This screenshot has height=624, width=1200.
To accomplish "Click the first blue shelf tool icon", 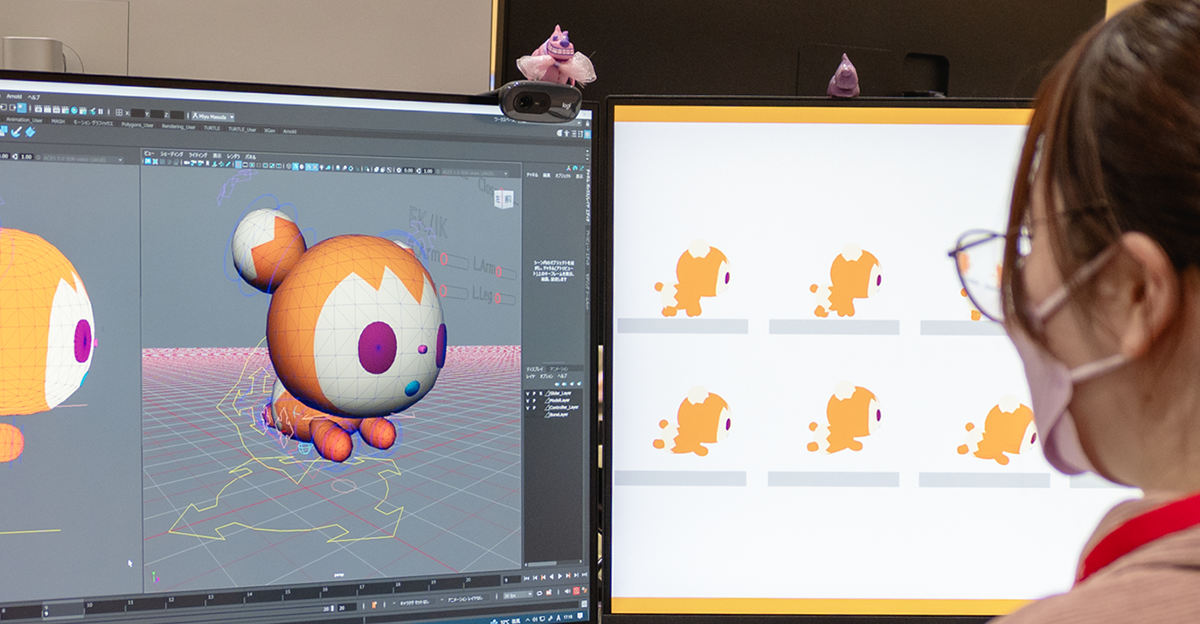I will [3, 132].
